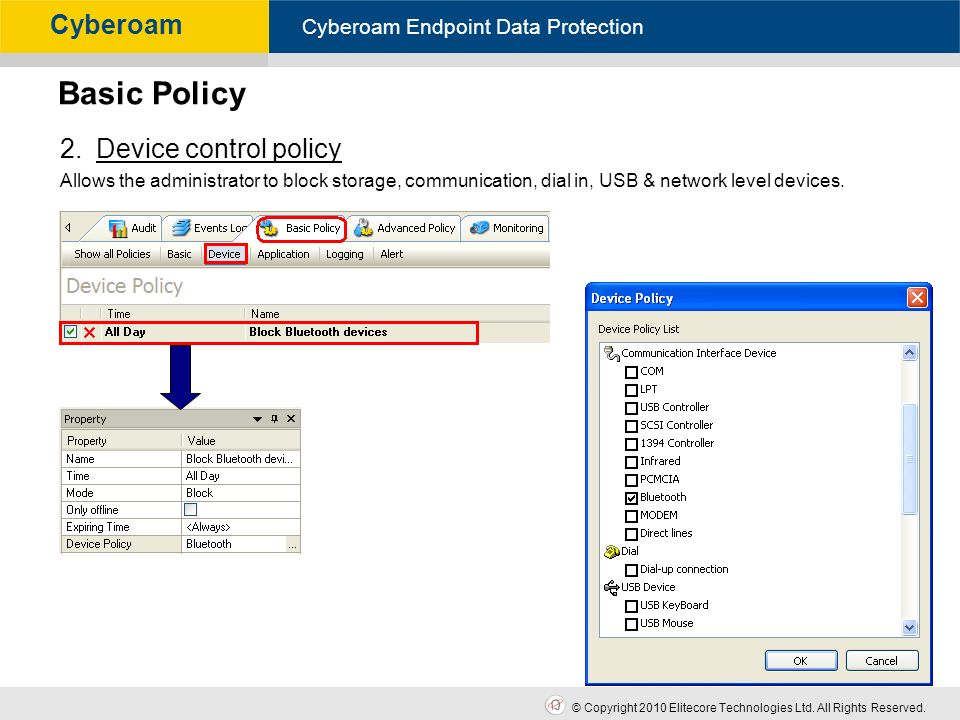Click the Monitoring tab icon
960x720 pixels.
tap(479, 228)
